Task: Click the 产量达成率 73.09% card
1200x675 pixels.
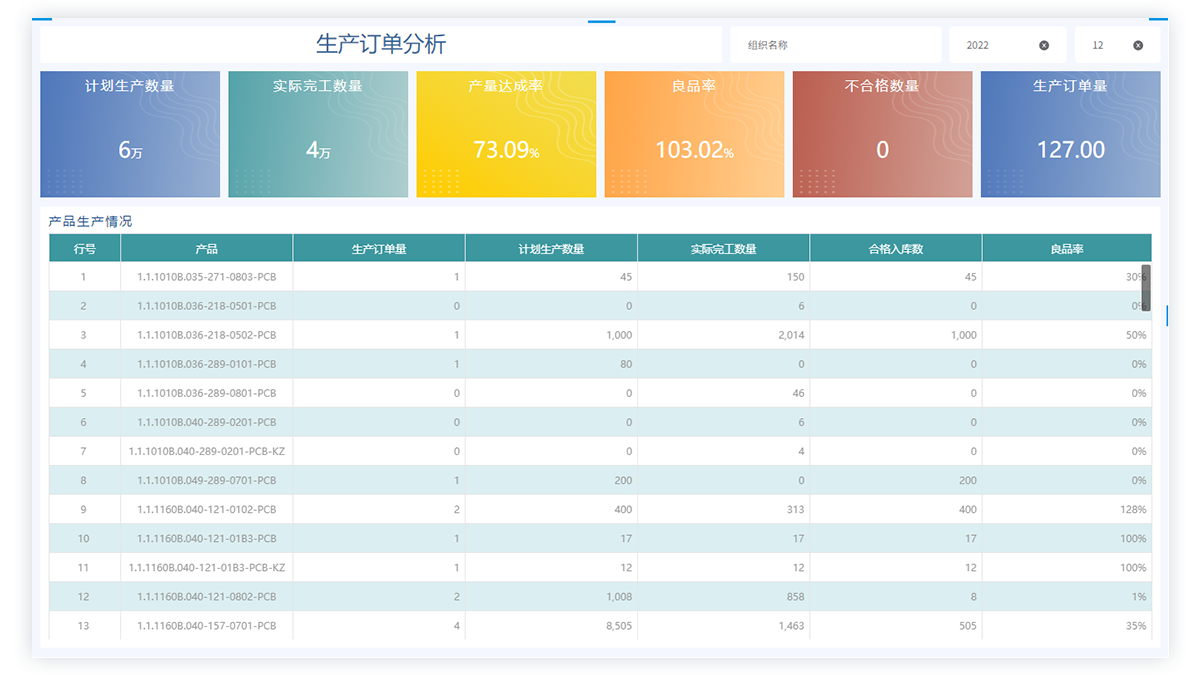Action: 506,134
